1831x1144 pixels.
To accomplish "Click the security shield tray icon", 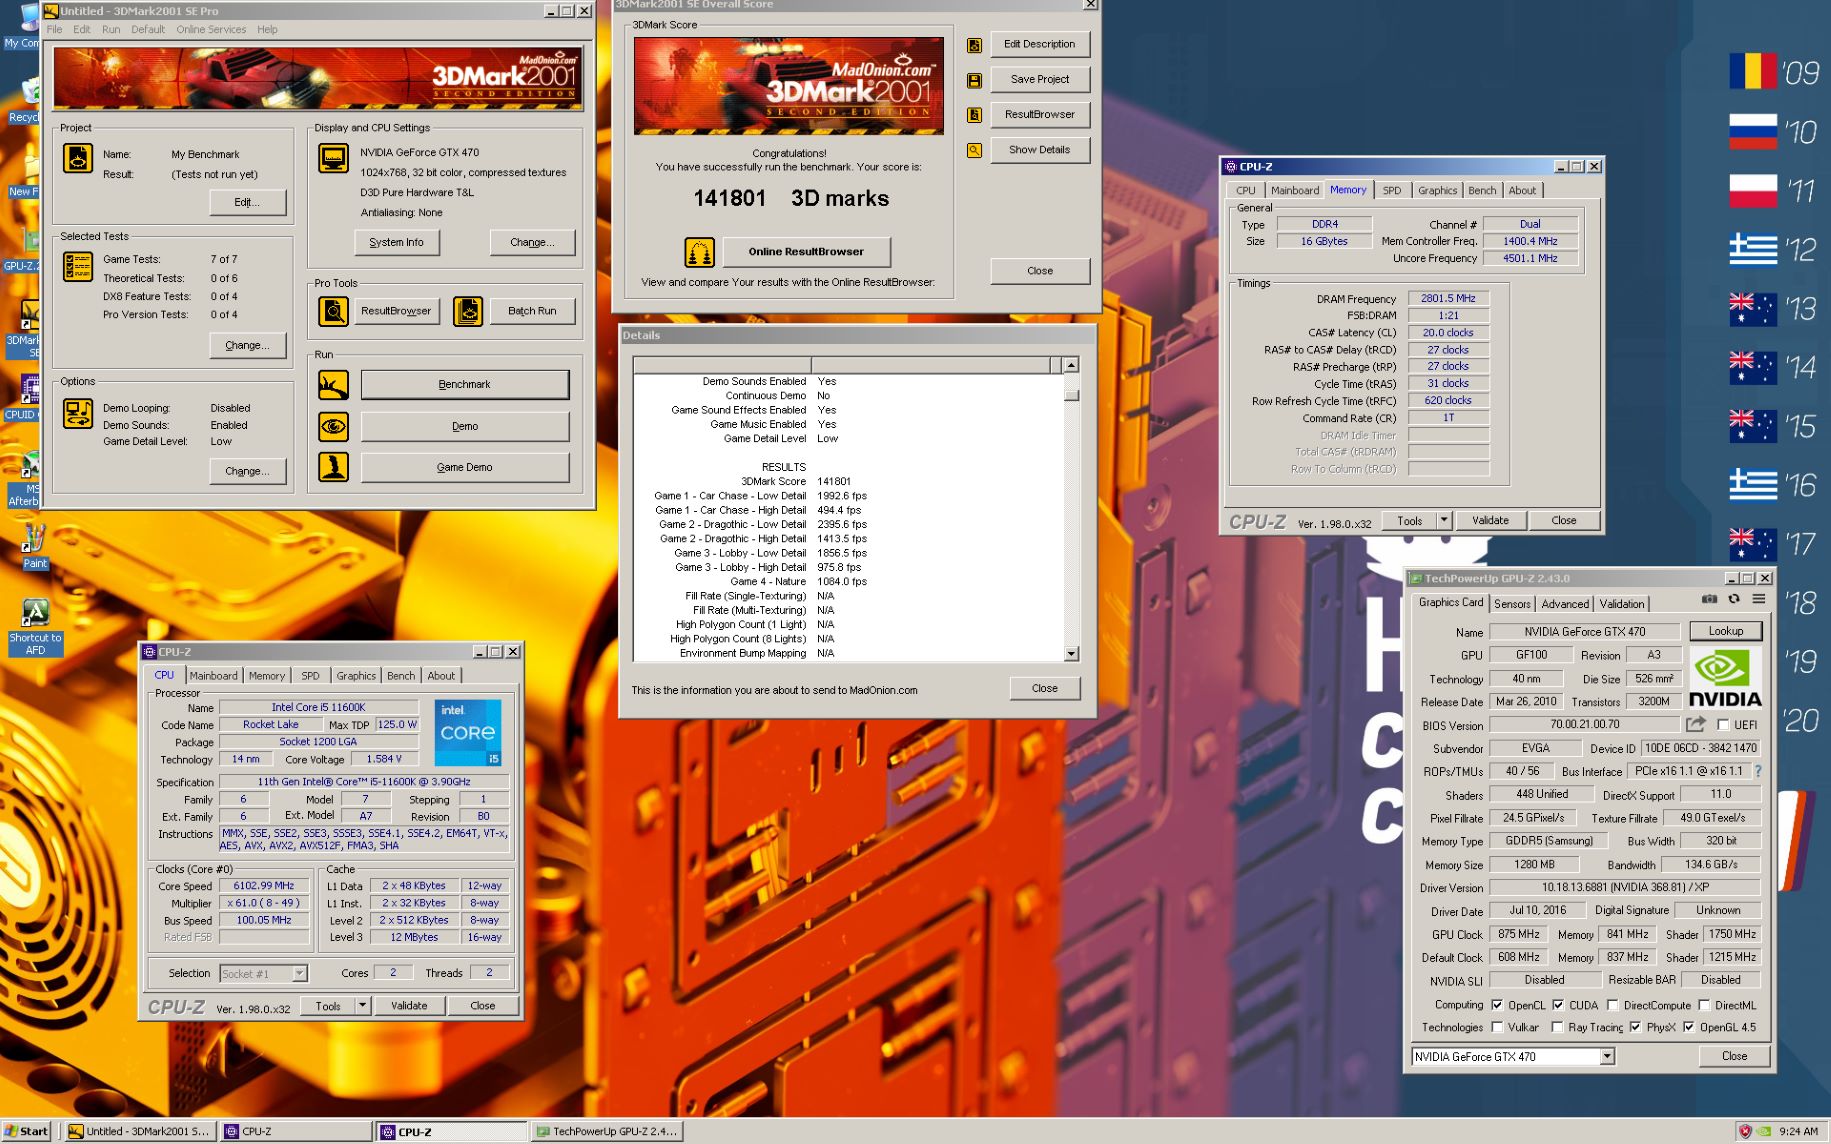I will (1745, 1131).
